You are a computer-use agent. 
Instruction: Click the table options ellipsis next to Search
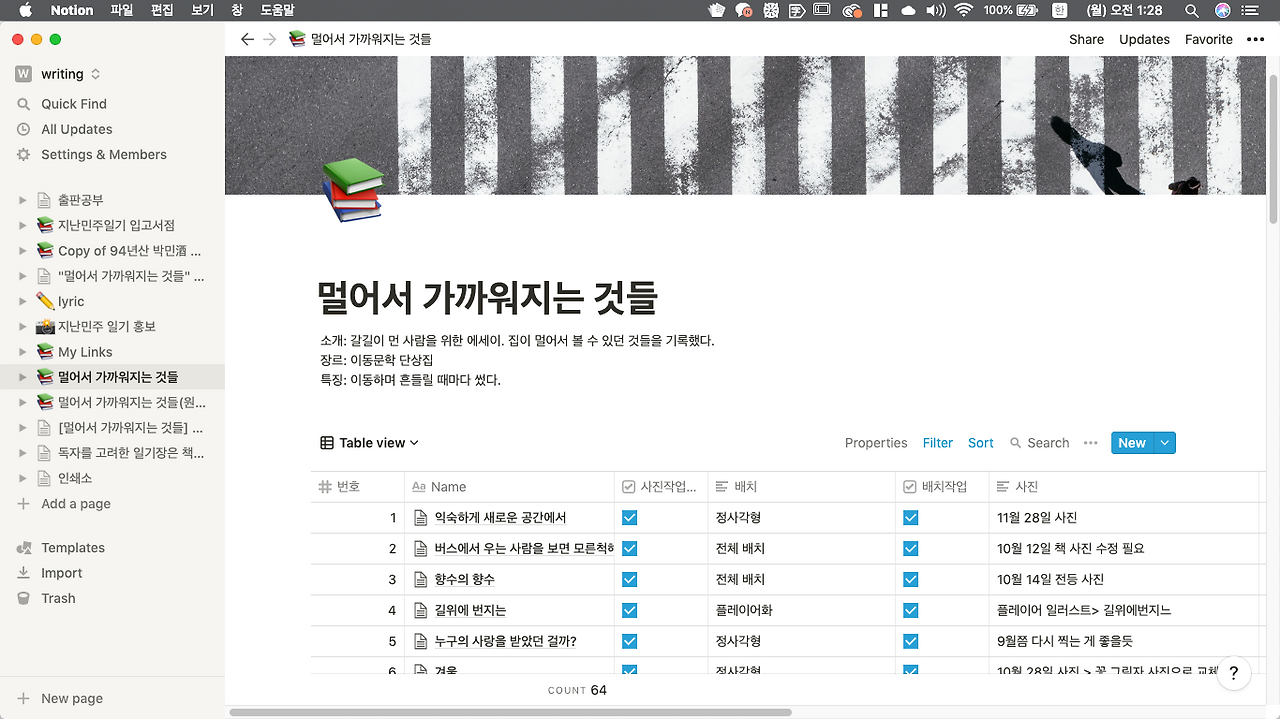(x=1090, y=443)
